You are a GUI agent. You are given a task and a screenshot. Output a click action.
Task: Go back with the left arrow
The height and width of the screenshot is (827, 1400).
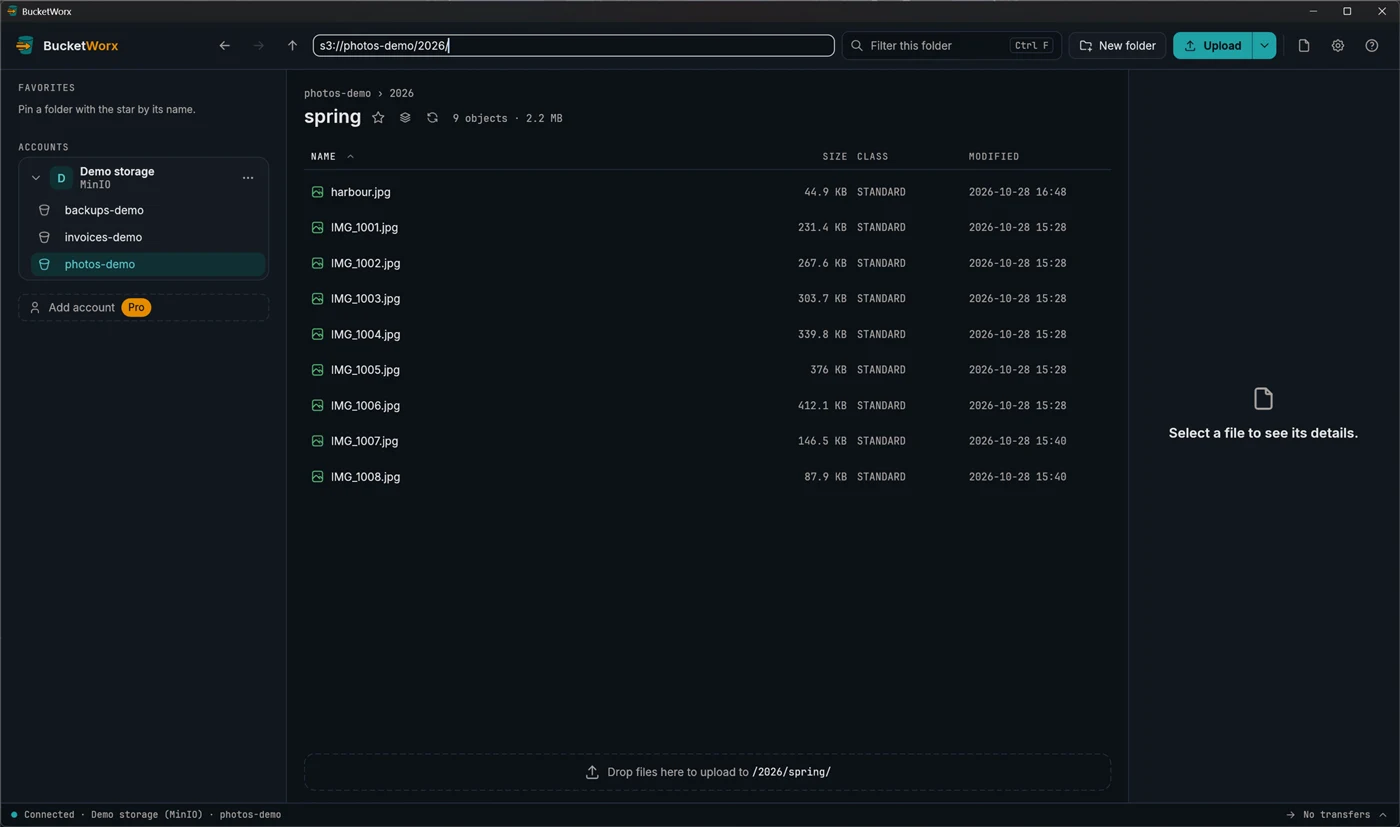coord(225,46)
